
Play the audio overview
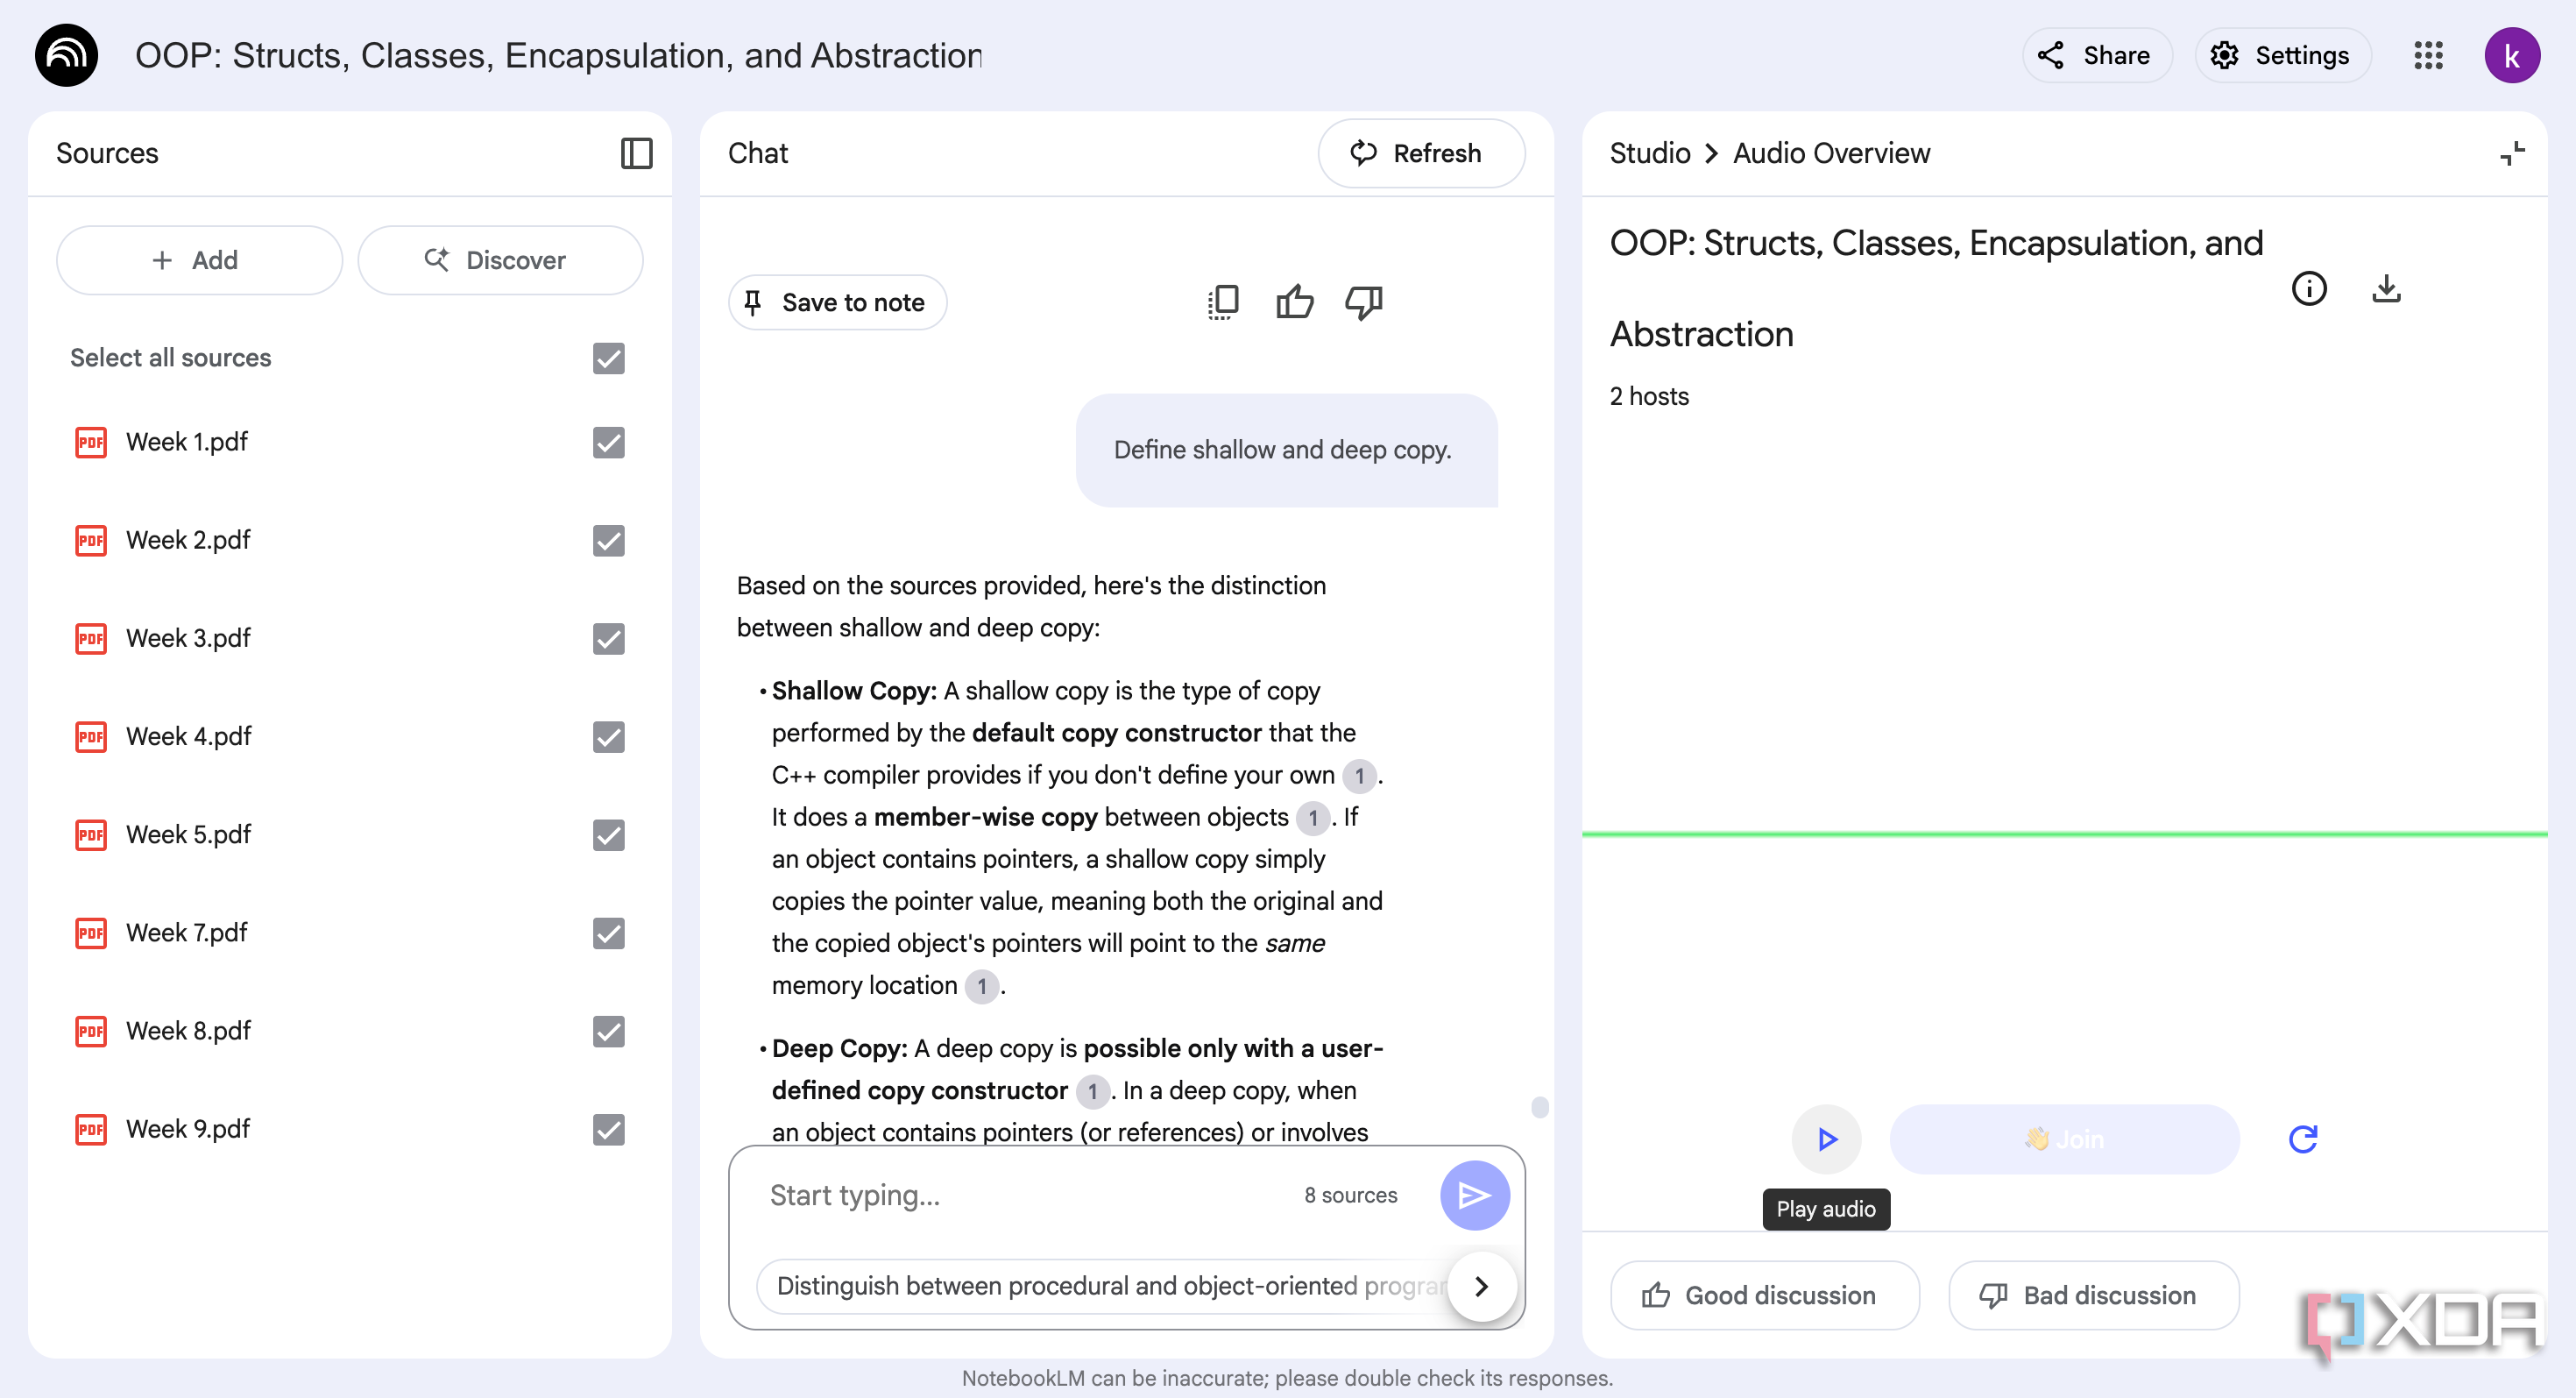[x=1826, y=1139]
